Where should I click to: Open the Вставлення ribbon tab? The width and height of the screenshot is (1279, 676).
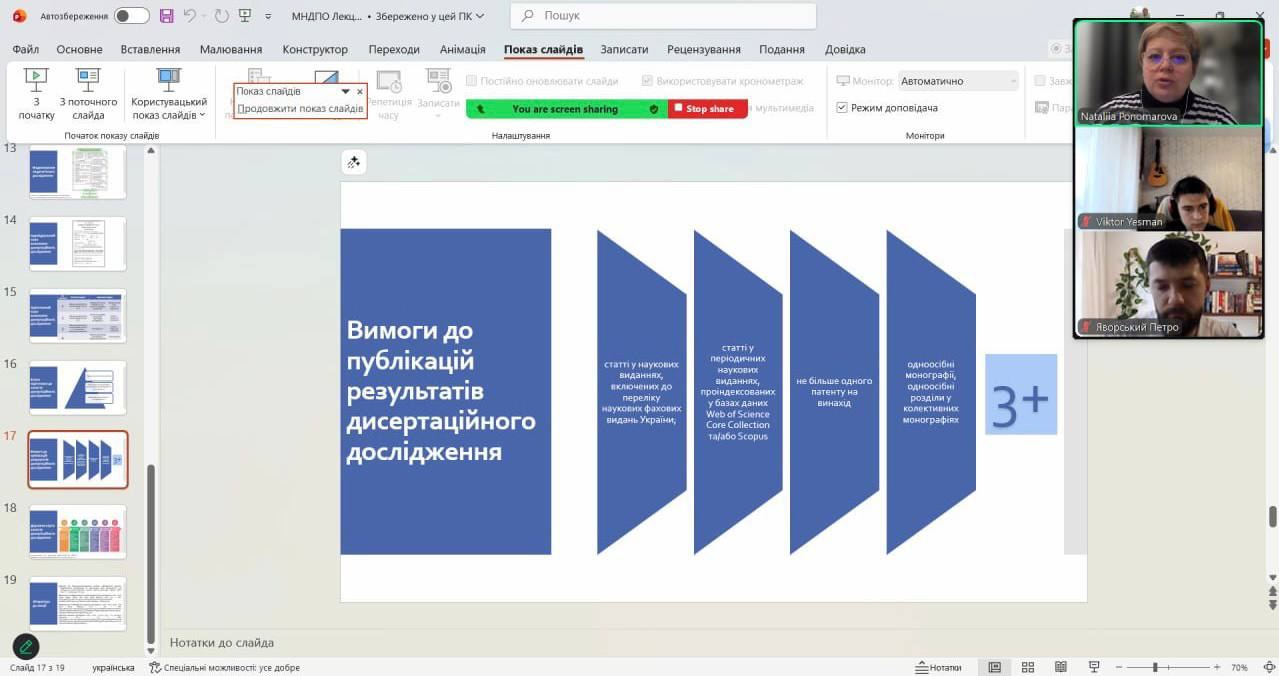coord(150,49)
